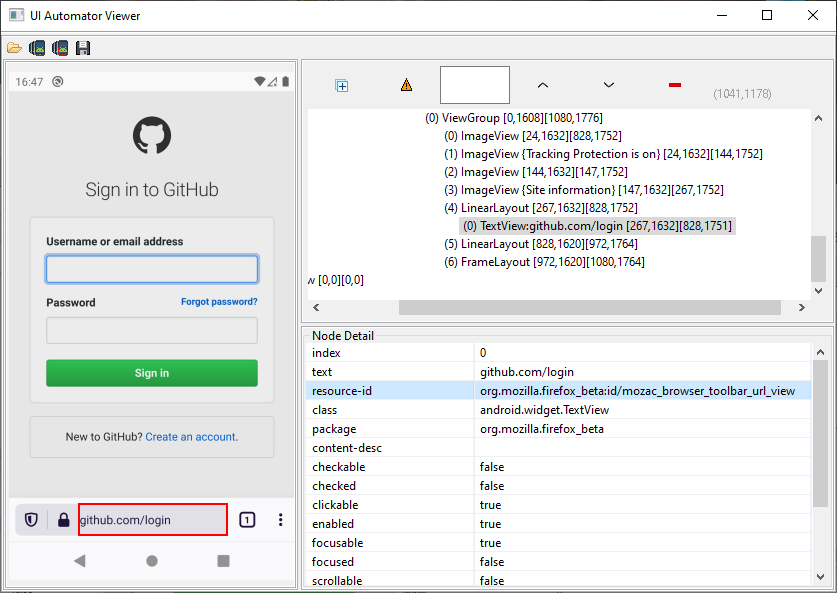Click the search text box in hierarchy toolbar
Image resolution: width=837 pixels, height=593 pixels.
point(475,85)
